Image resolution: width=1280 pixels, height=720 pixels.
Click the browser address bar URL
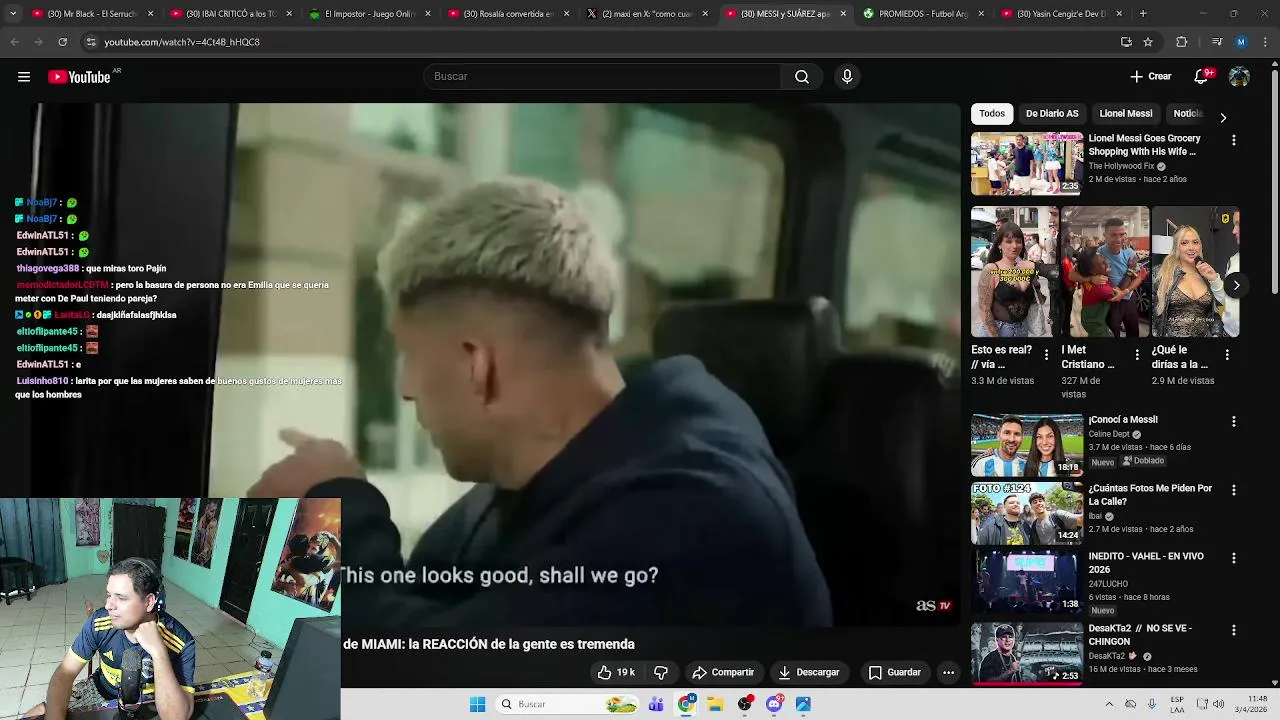coord(182,42)
